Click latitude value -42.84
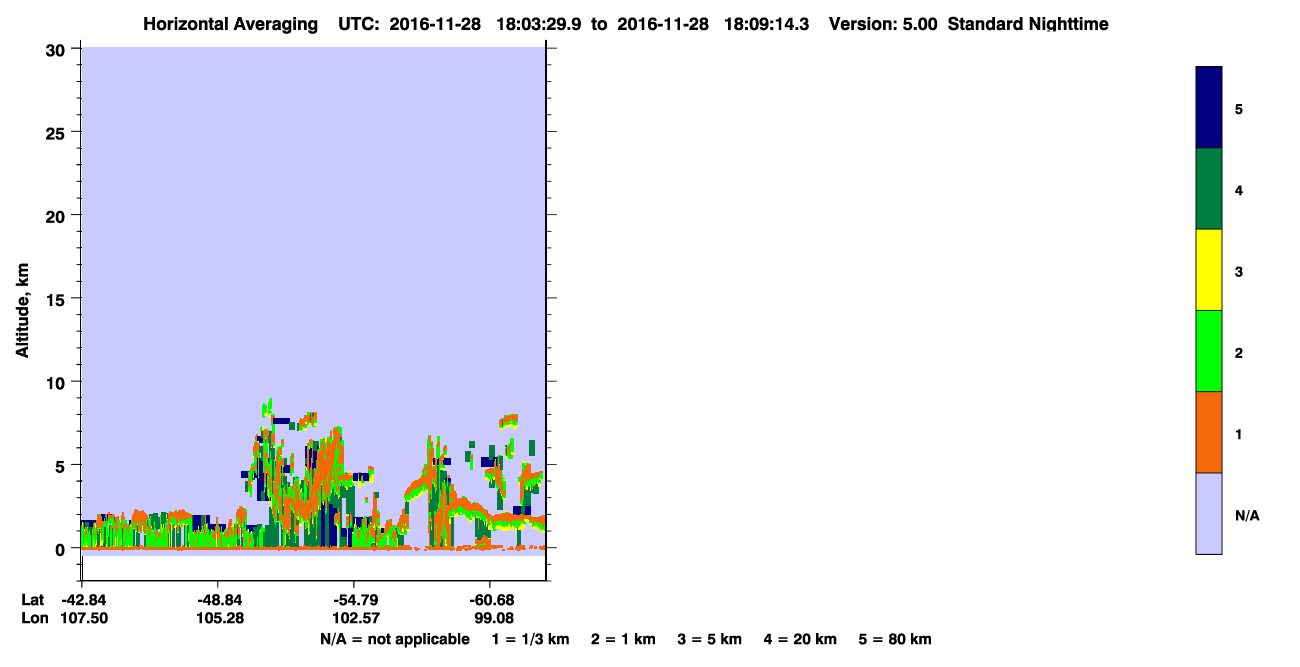Screen dimensions: 1300x667 click(x=83, y=599)
